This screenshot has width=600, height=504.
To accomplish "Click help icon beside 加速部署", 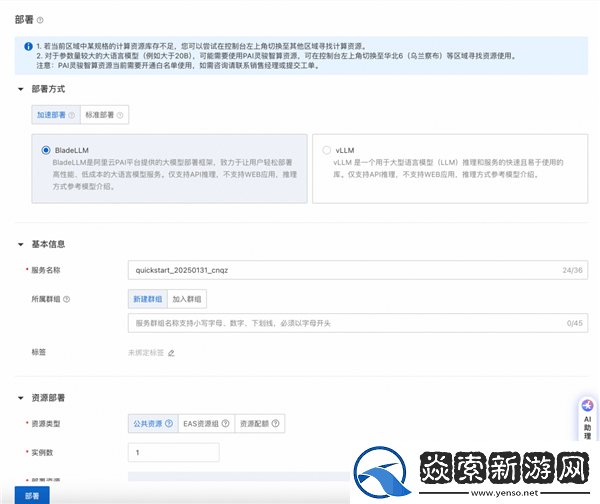I will click(72, 115).
